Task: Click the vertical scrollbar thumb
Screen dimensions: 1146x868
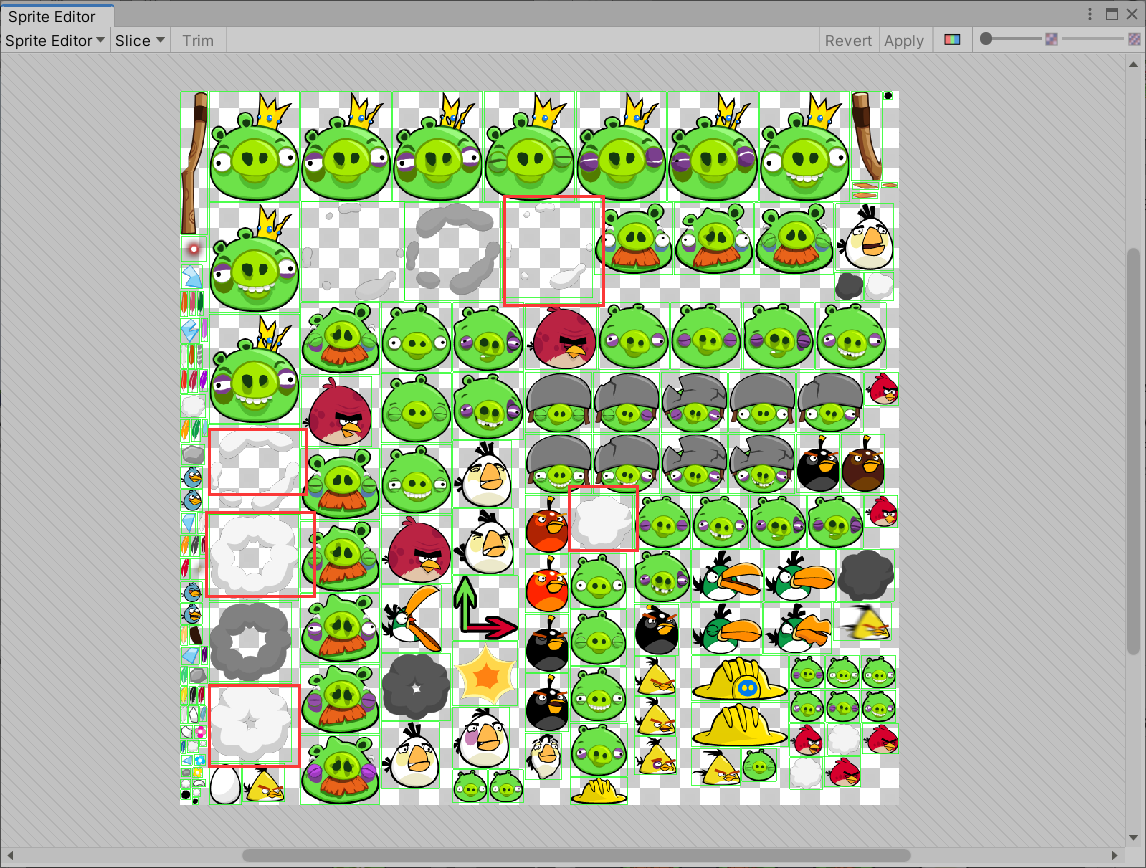Action: (x=1133, y=451)
